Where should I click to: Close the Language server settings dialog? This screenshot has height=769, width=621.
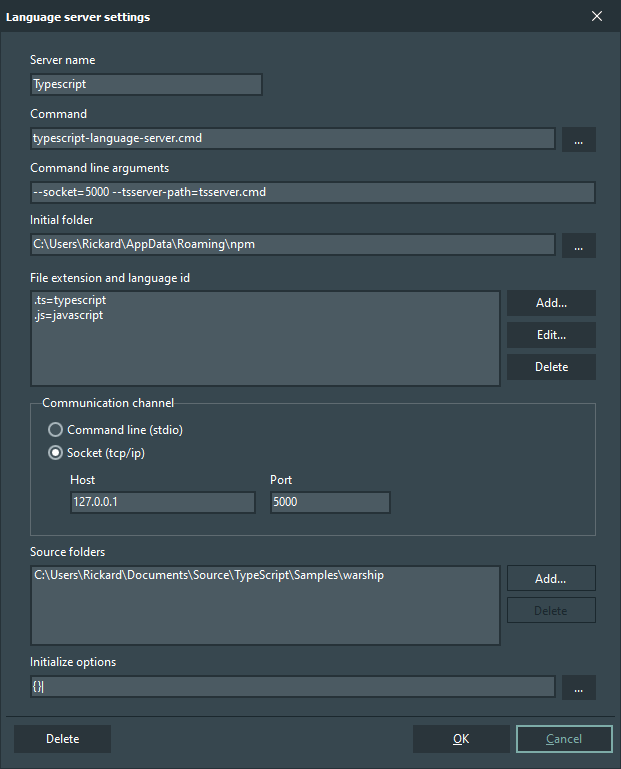click(597, 16)
